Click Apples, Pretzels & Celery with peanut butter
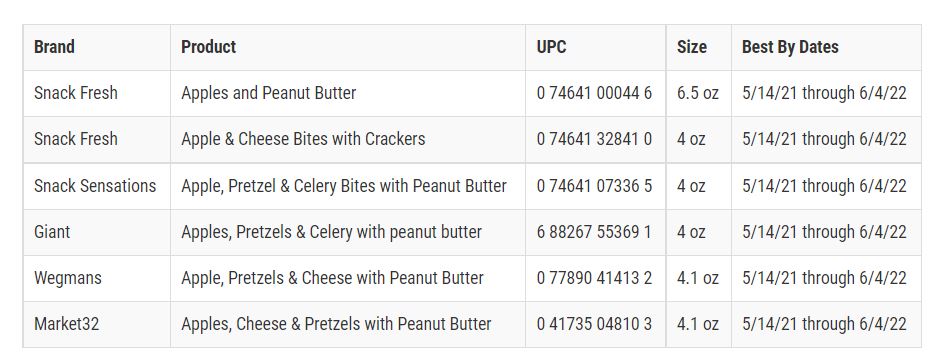Screen dimensions: 944x363 (x=331, y=232)
